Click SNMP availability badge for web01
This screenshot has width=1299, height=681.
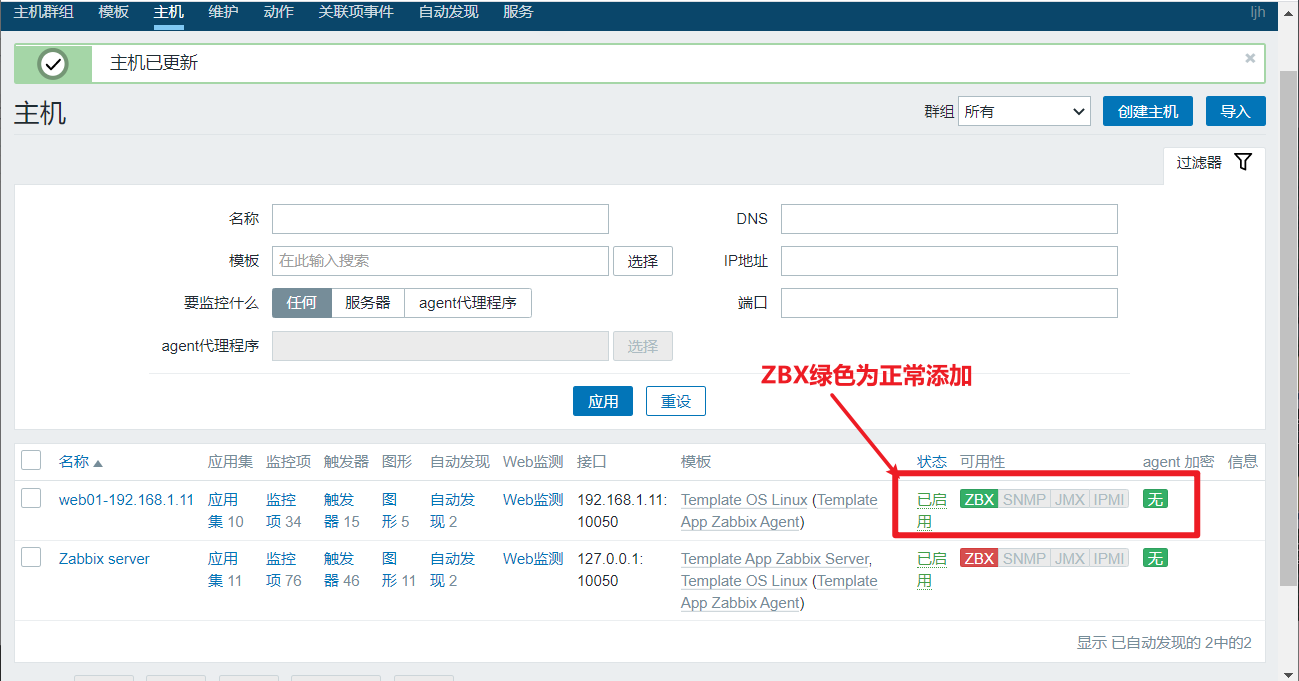(1024, 499)
